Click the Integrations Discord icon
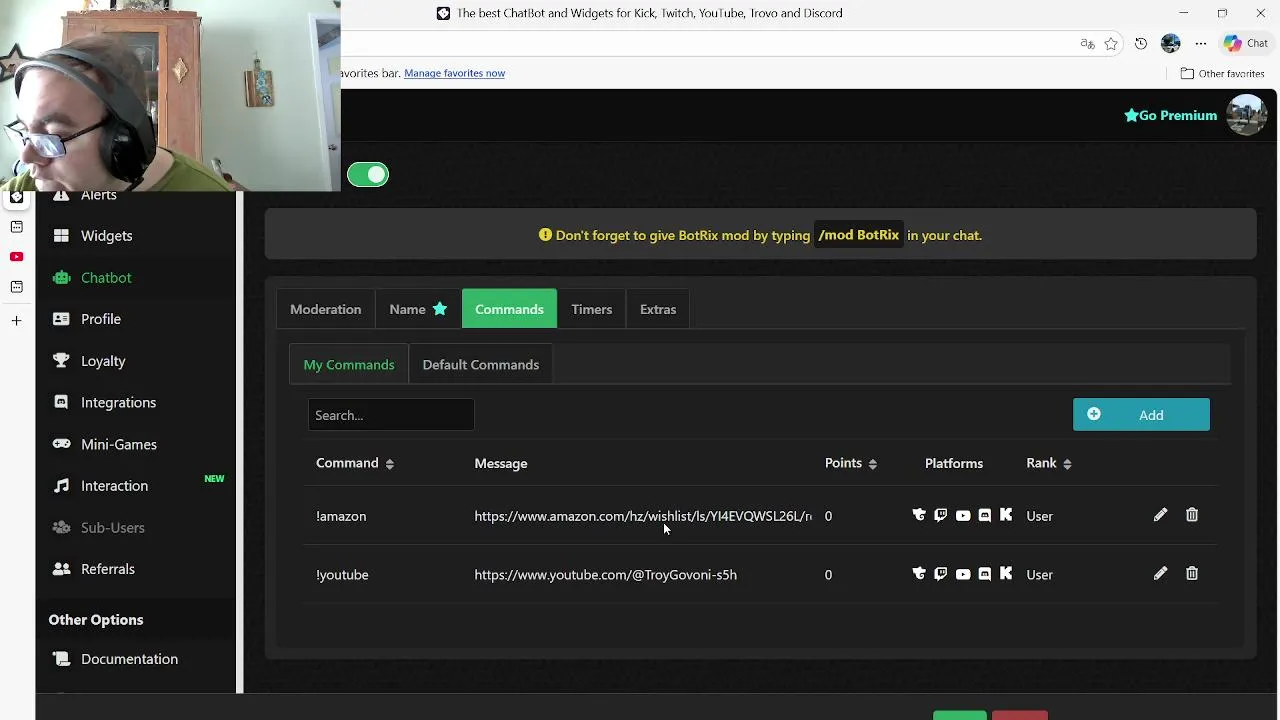Image resolution: width=1280 pixels, height=720 pixels. click(x=62, y=402)
